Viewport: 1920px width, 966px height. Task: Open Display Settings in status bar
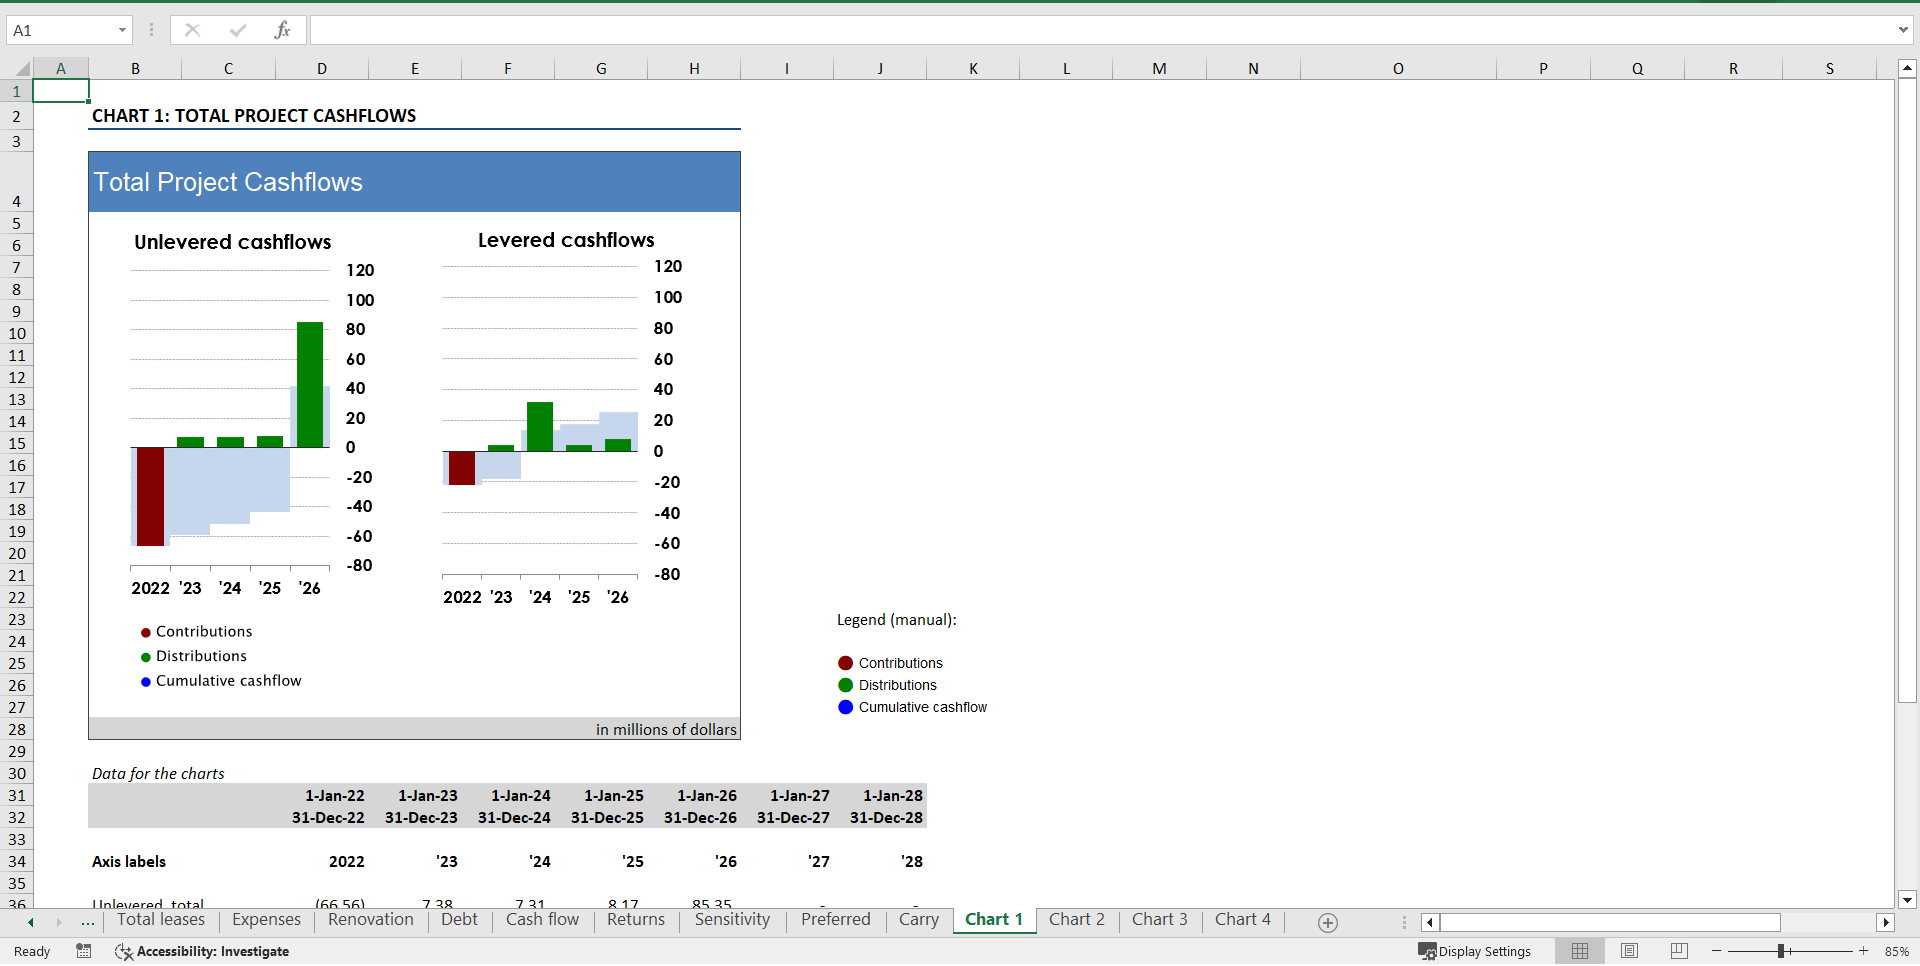1475,951
